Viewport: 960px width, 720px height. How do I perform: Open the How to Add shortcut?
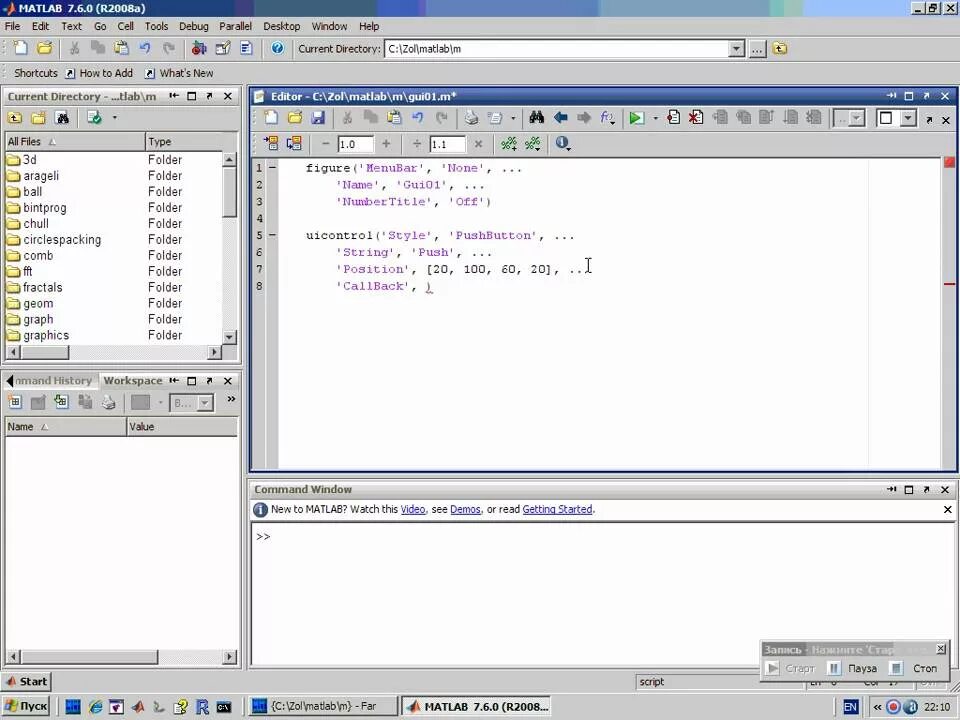(x=99, y=73)
